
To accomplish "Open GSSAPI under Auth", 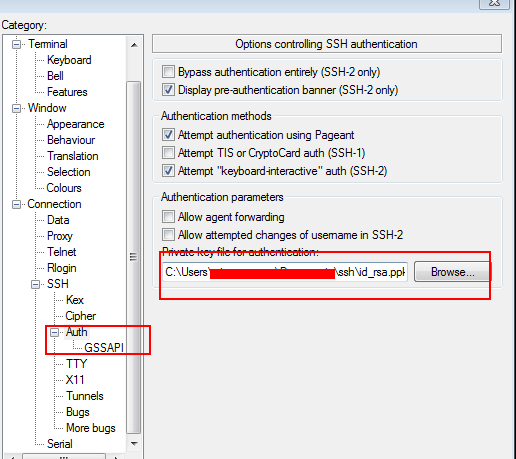I will [x=104, y=348].
